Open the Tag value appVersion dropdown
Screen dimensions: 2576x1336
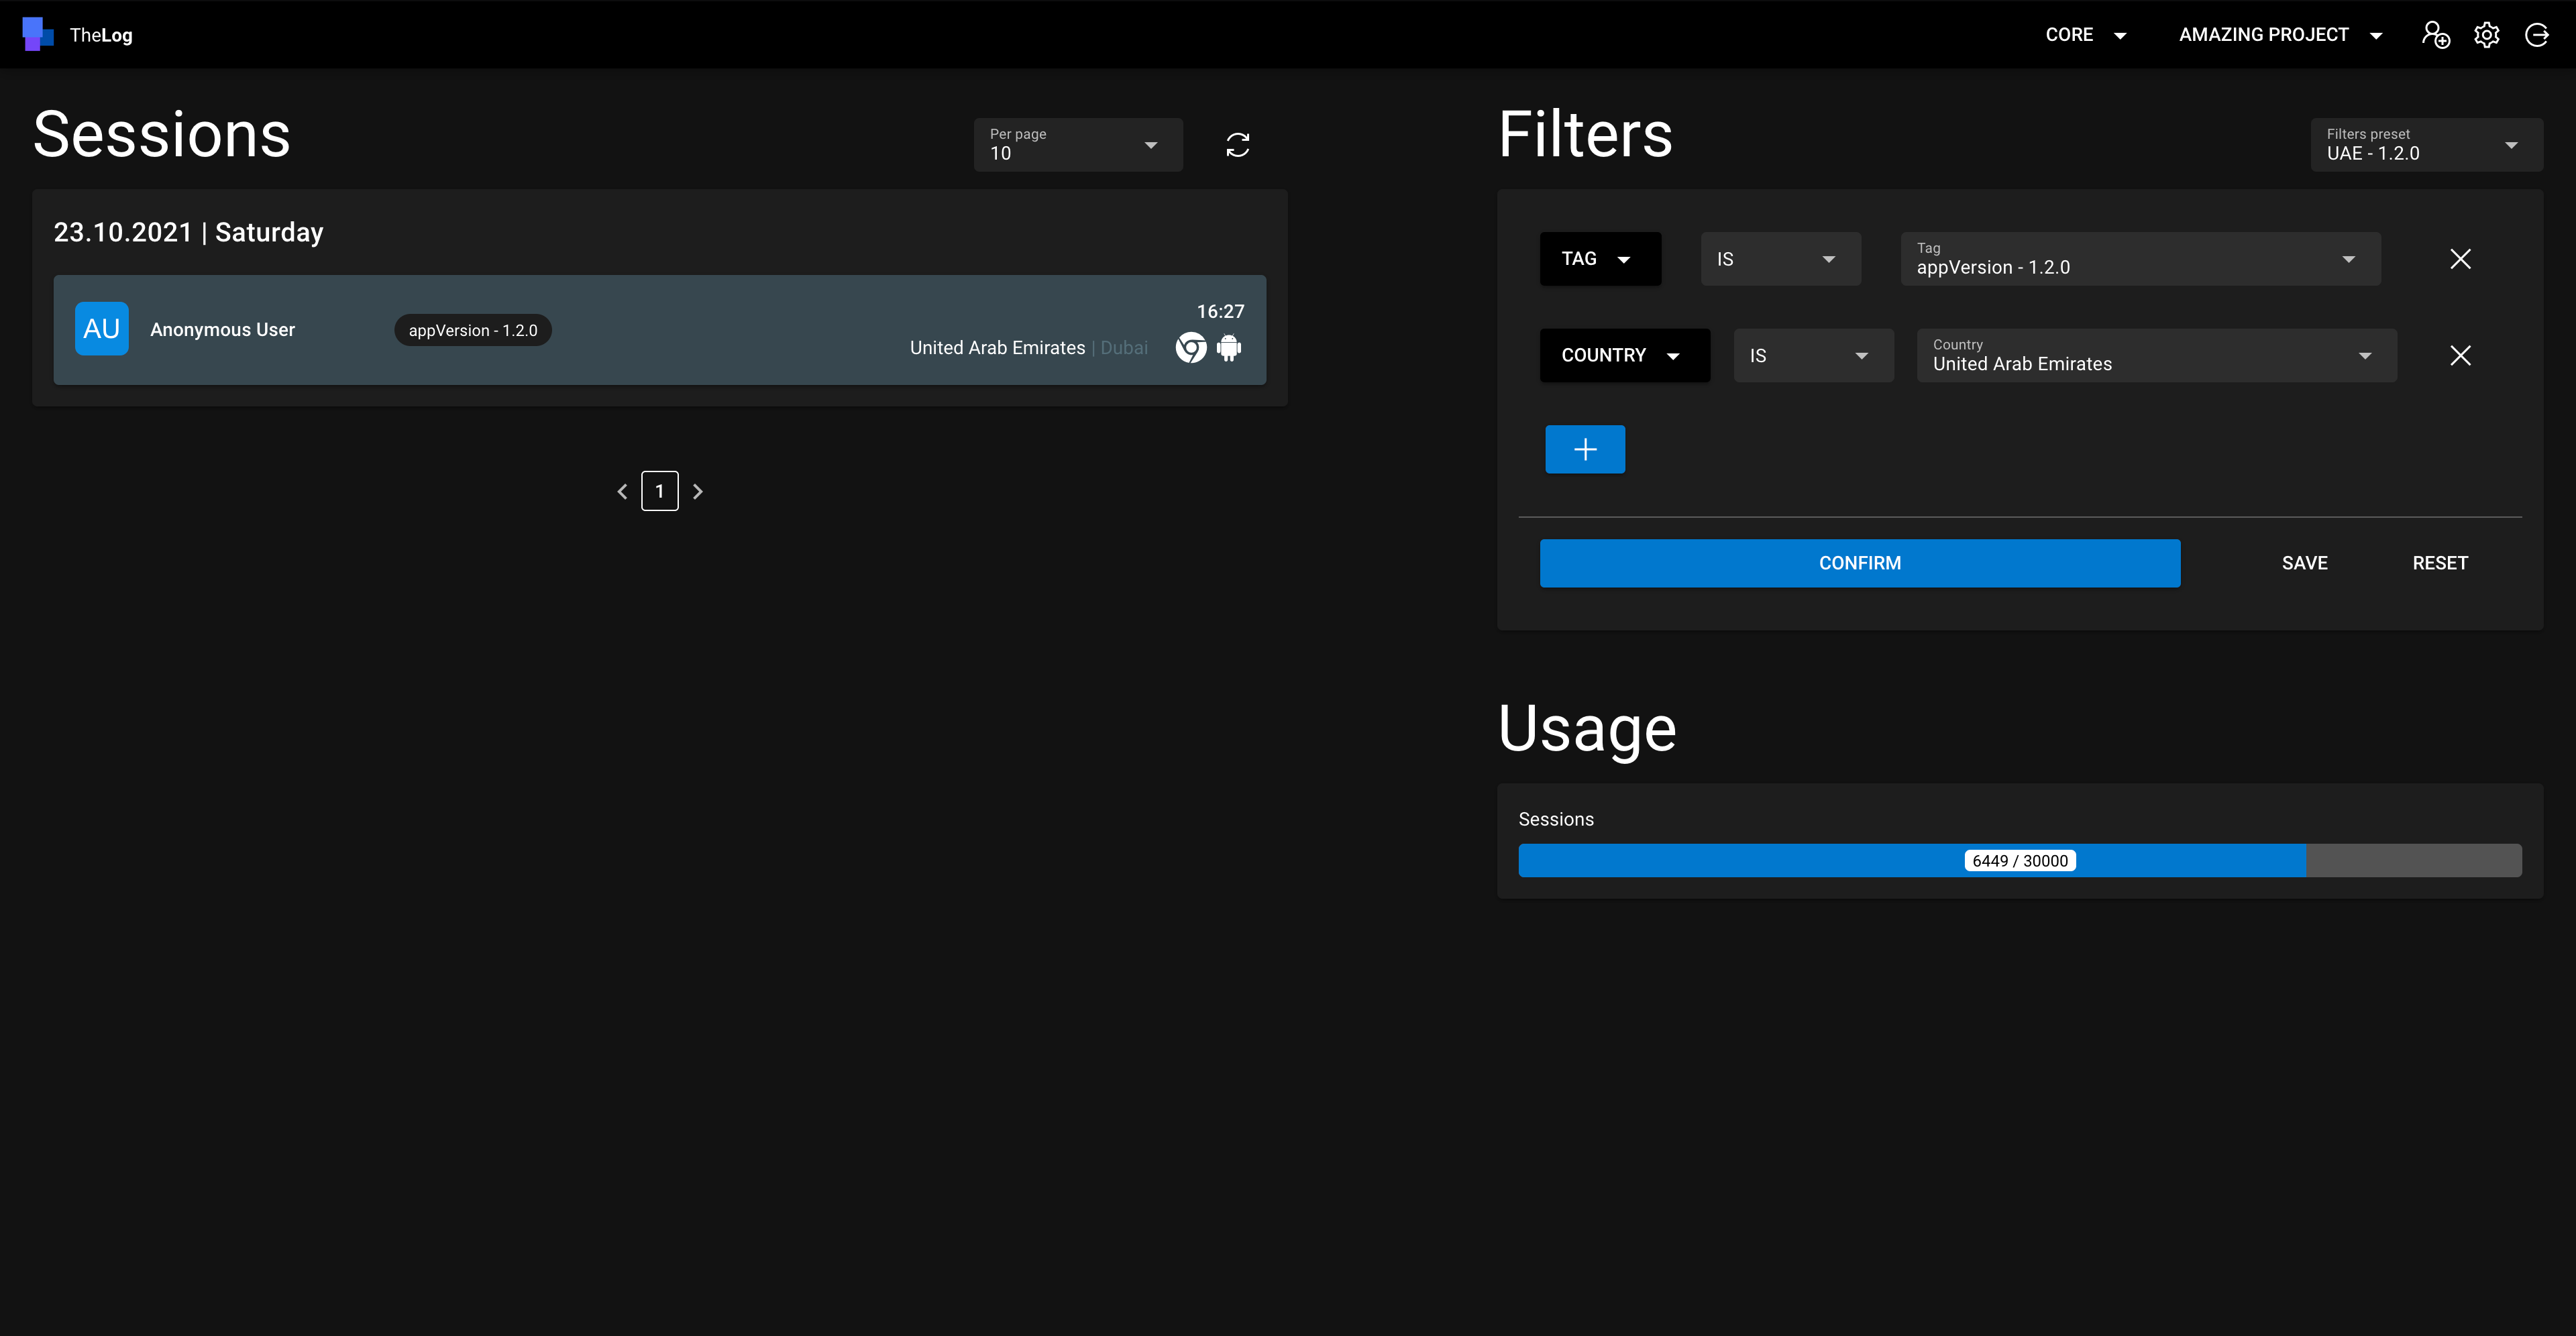(2139, 259)
